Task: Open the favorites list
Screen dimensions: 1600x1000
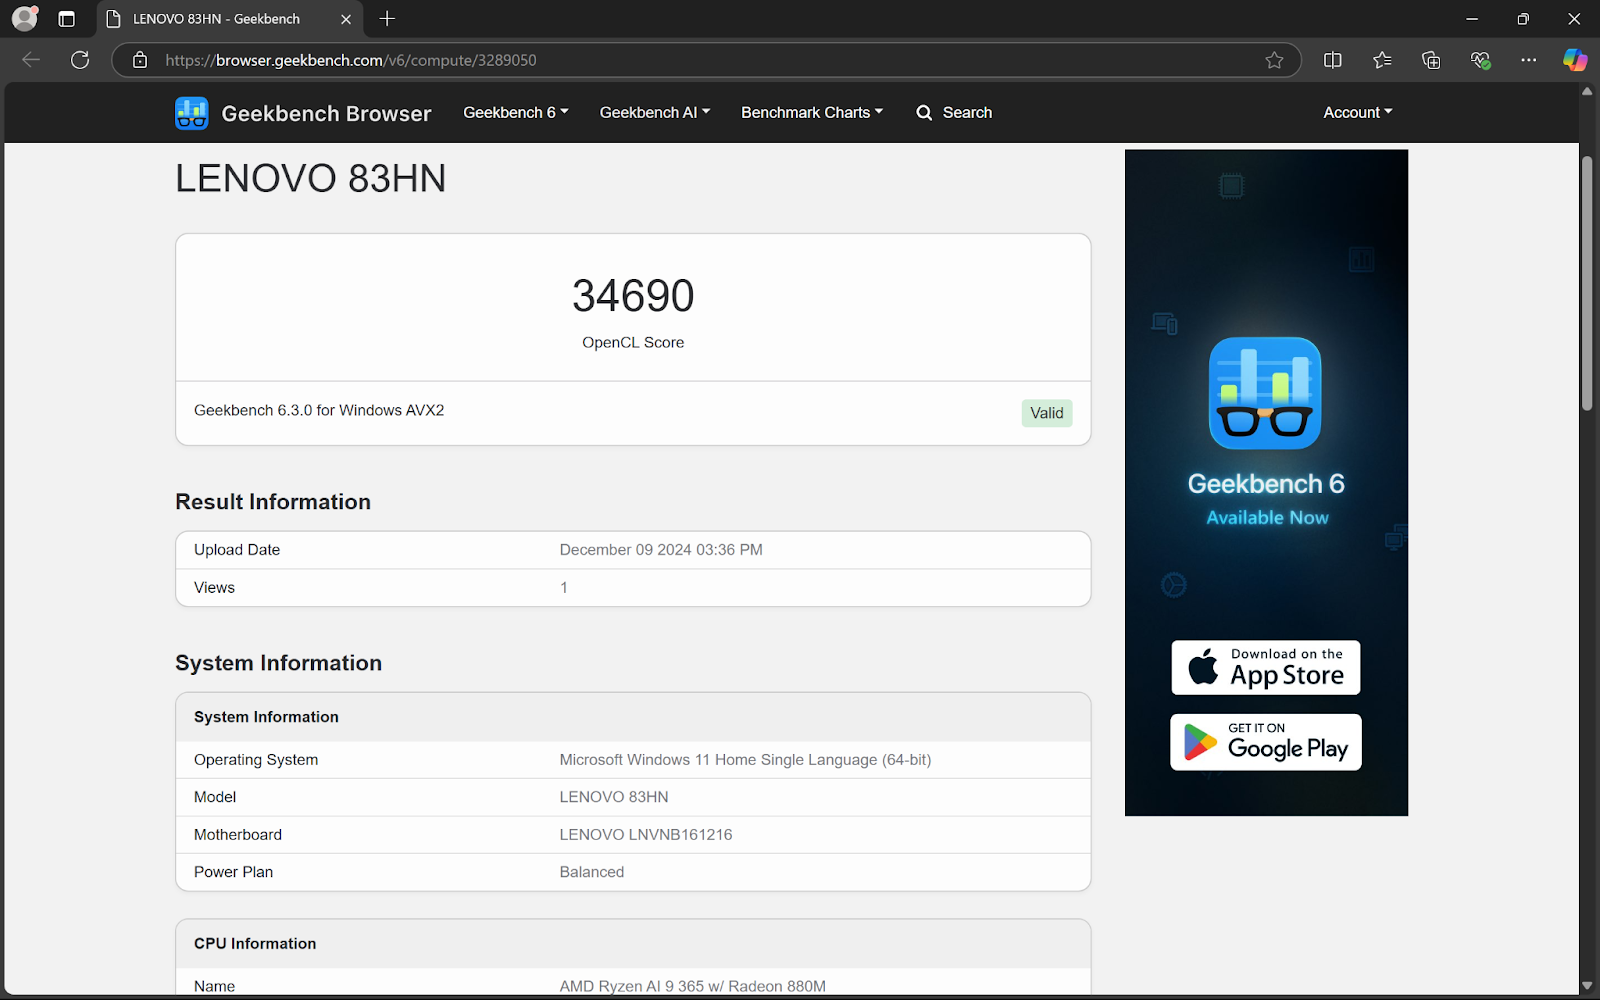Action: (1382, 60)
